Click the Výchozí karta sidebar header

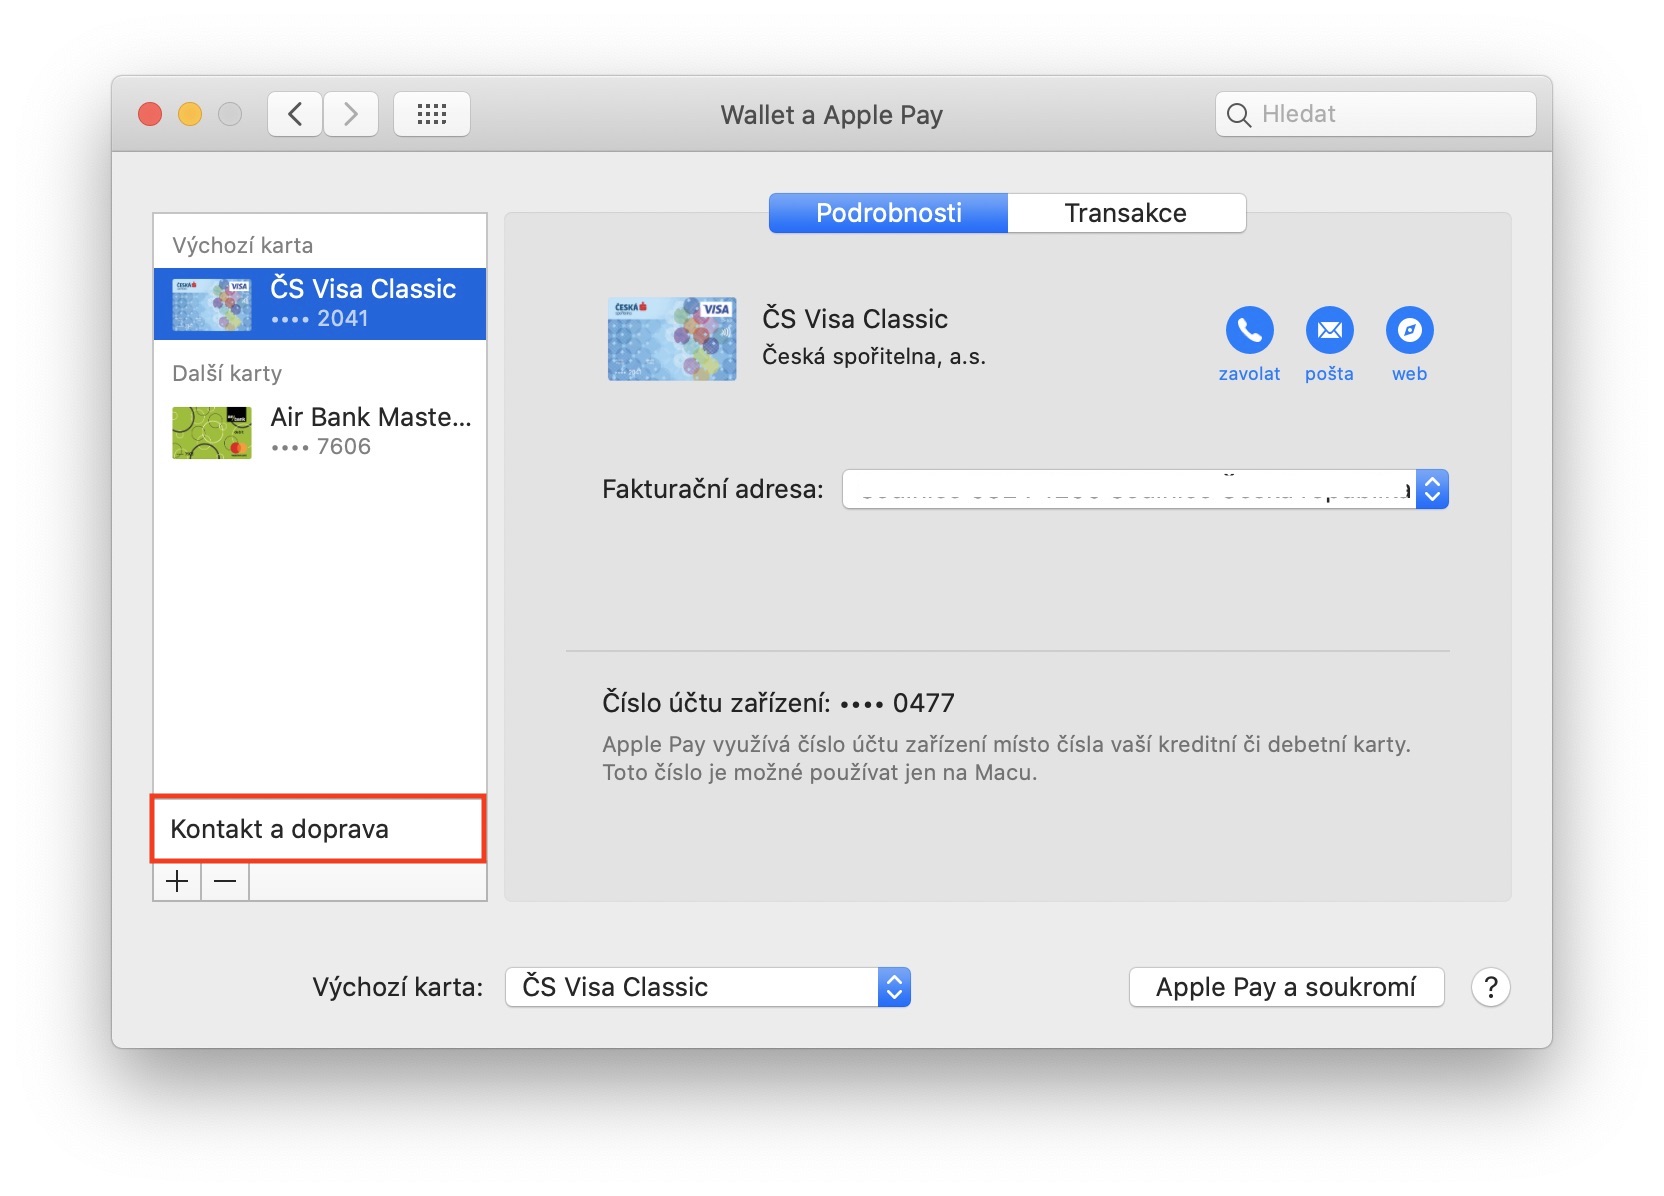tap(242, 245)
